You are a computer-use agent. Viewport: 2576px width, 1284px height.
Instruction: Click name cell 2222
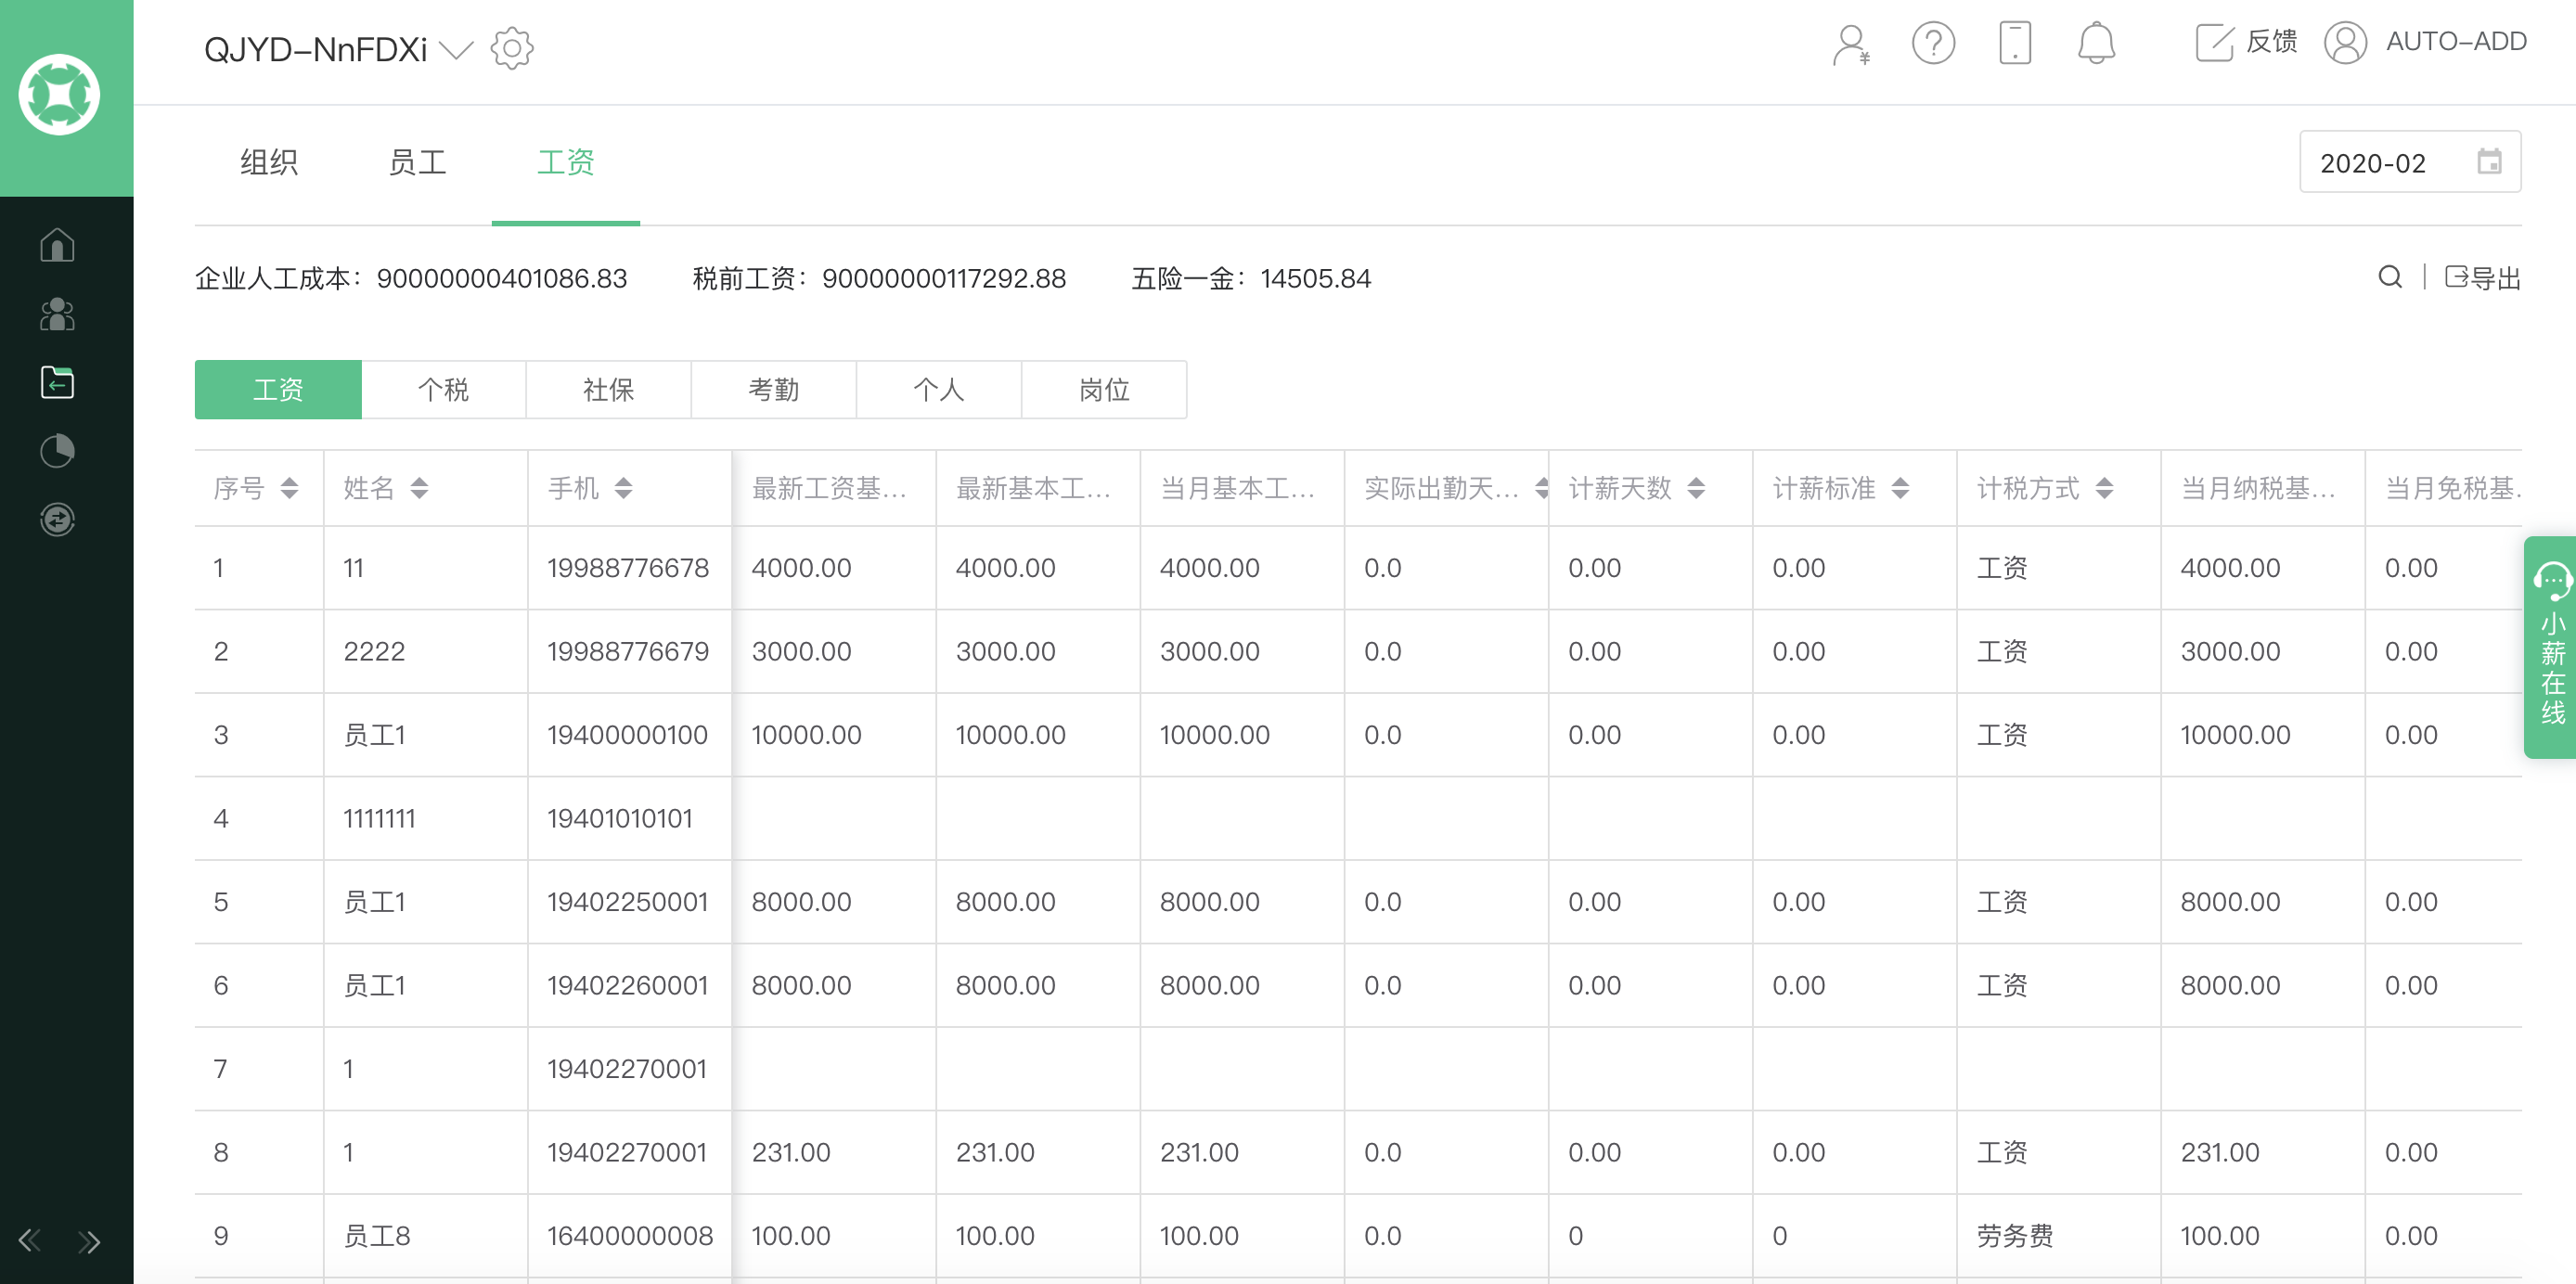tap(374, 652)
